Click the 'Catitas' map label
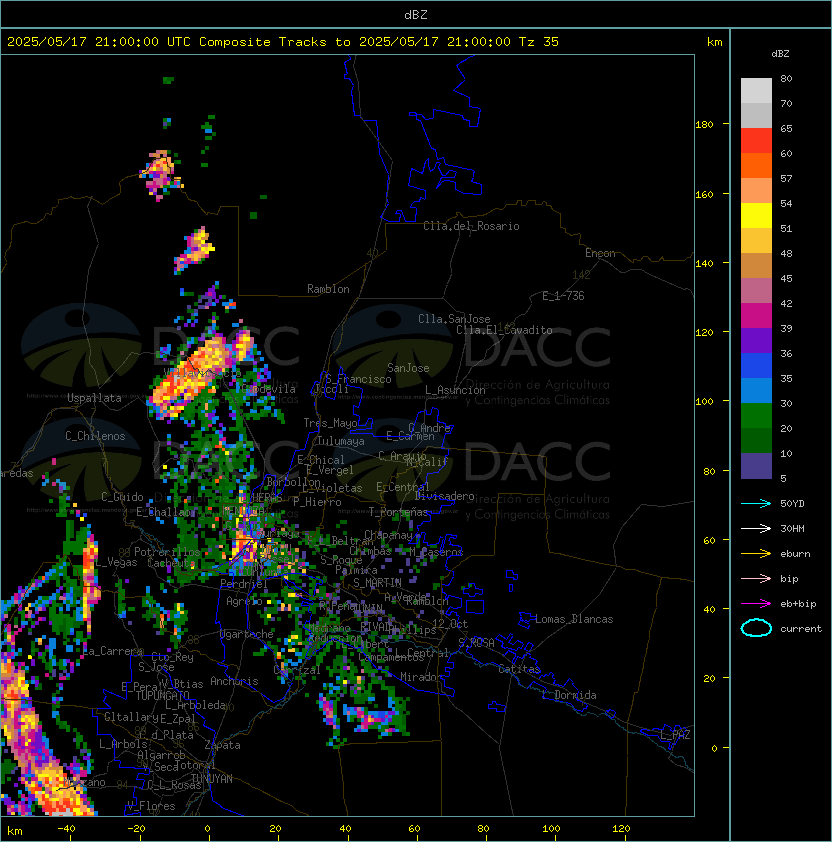The image size is (832, 842). point(519,669)
